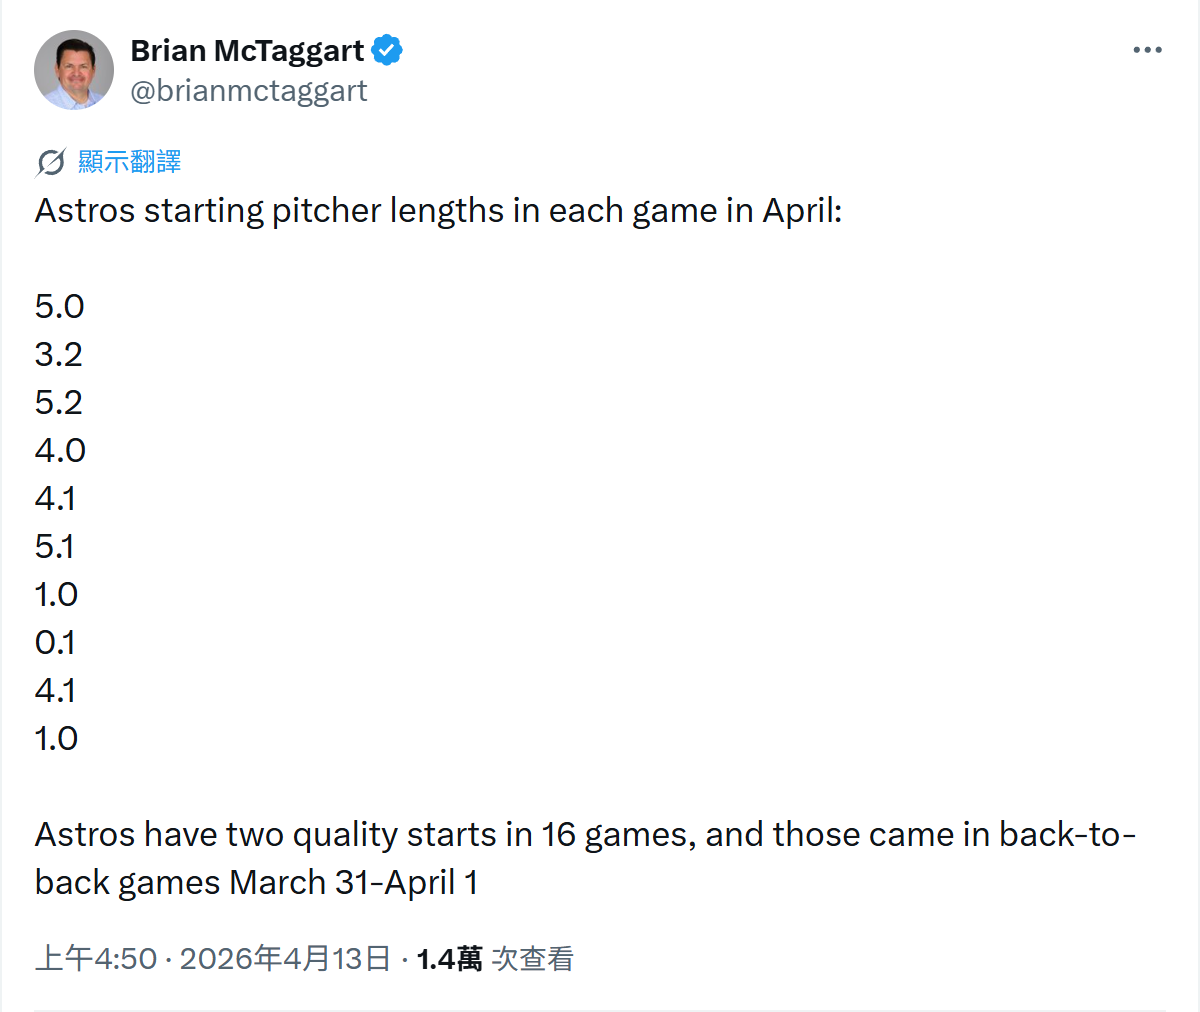Click the 次查看 views label
The height and width of the screenshot is (1012, 1200).
(x=533, y=959)
